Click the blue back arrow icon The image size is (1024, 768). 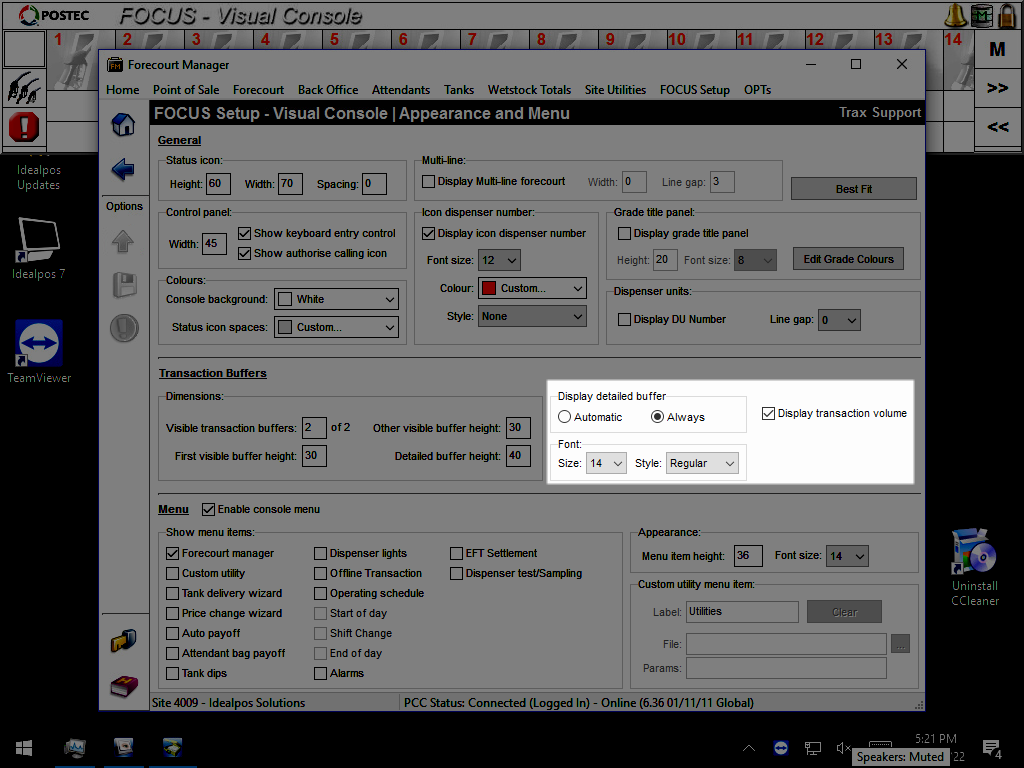[x=123, y=169]
